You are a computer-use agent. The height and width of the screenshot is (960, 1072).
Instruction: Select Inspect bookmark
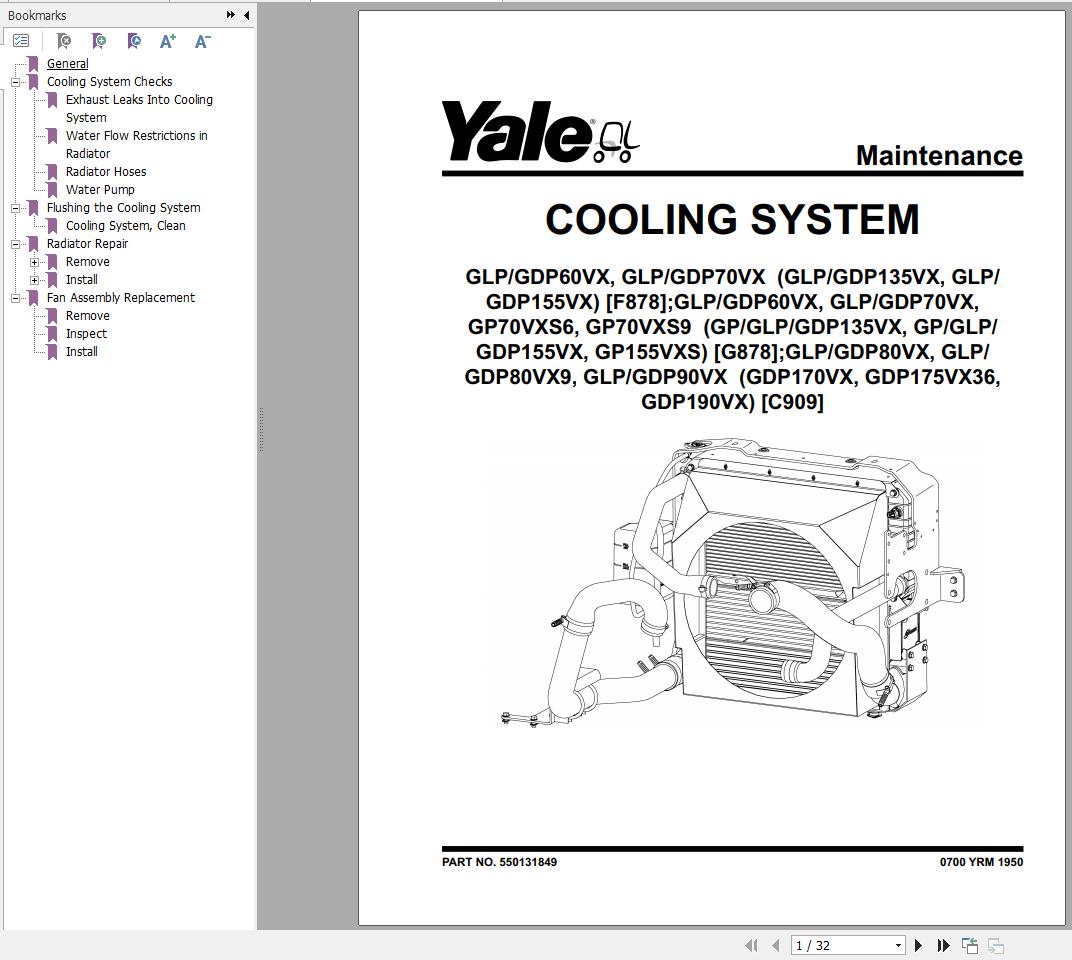86,334
